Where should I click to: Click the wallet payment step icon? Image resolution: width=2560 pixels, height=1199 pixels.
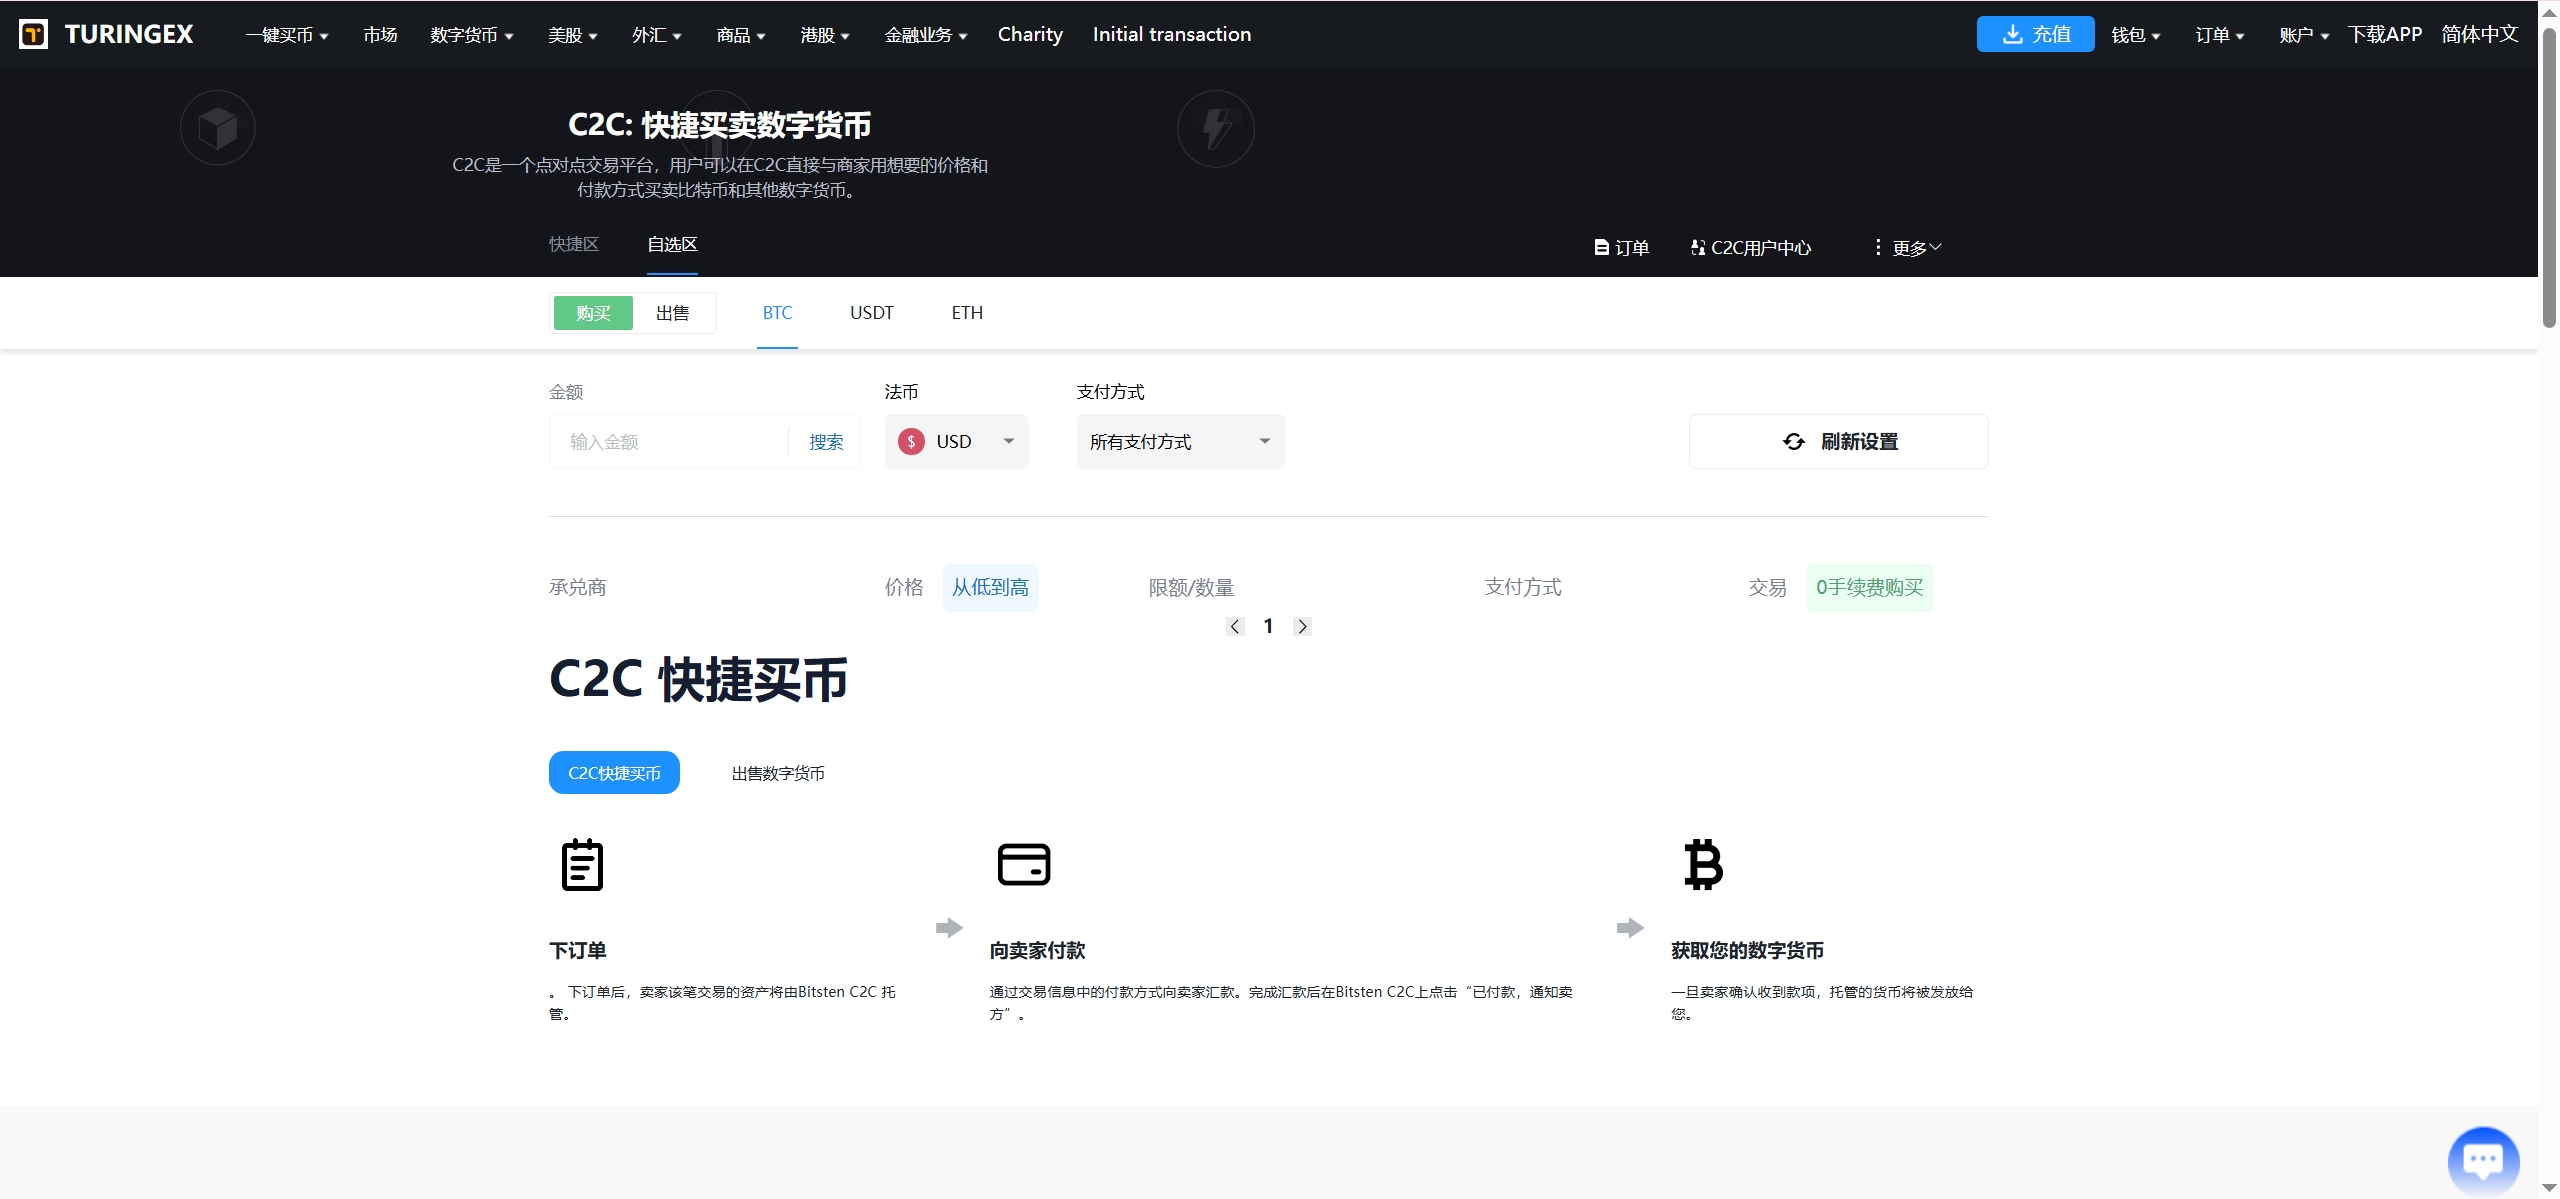pyautogui.click(x=1024, y=864)
